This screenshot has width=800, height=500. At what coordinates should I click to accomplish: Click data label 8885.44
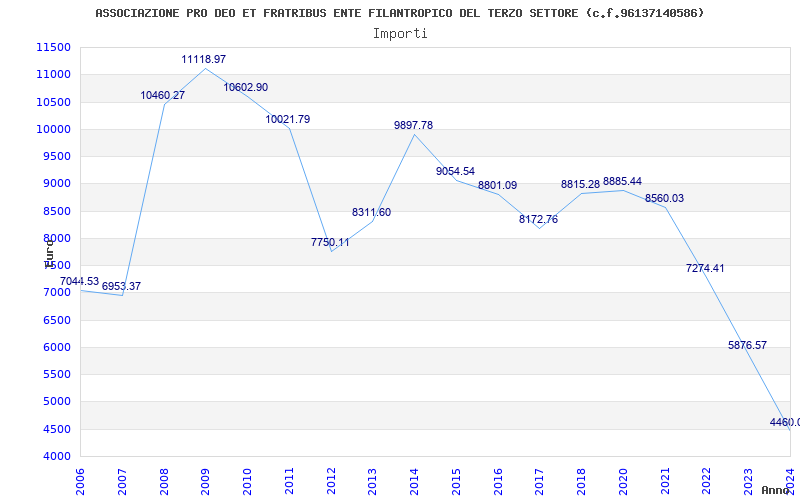click(x=622, y=181)
